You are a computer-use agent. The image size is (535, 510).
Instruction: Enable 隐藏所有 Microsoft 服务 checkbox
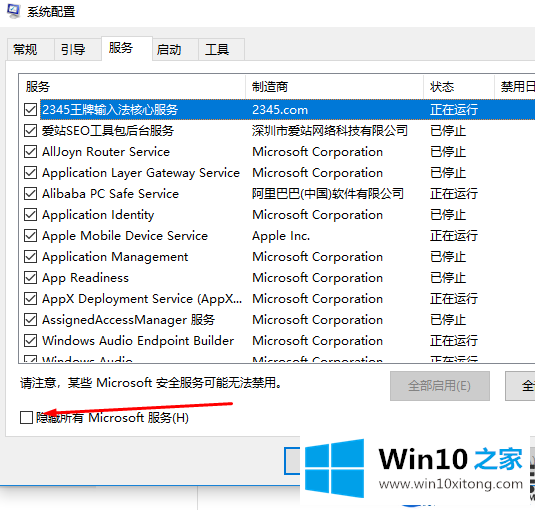(x=26, y=418)
